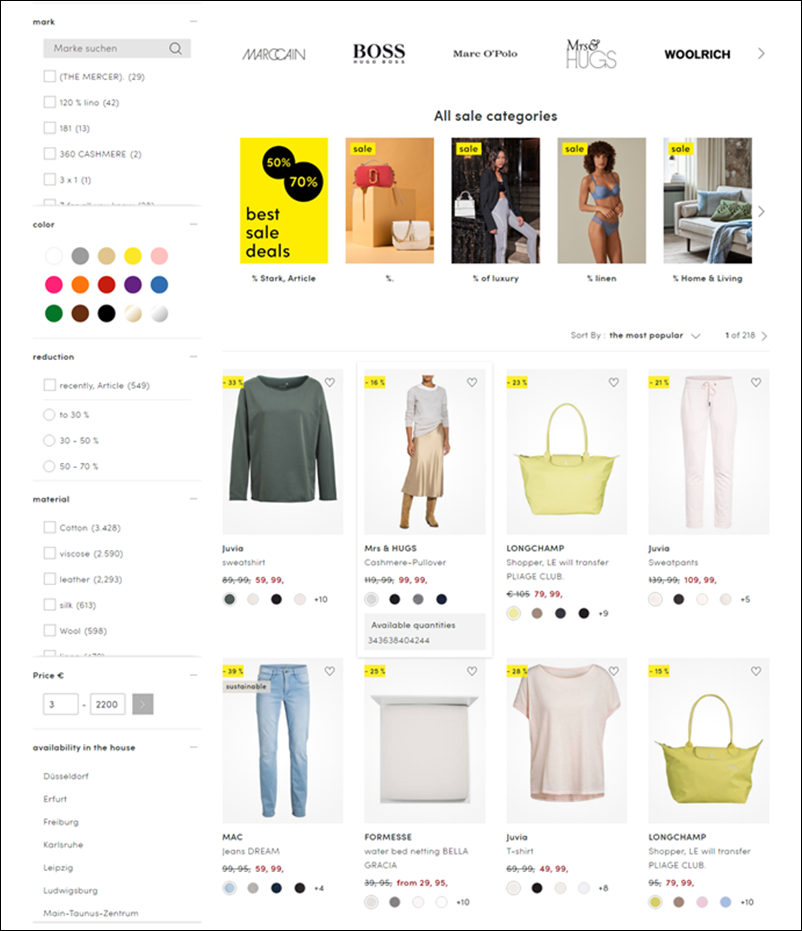Add MAC Jeans DREAM to wishlist
Viewport: 802px width, 931px height.
(329, 671)
